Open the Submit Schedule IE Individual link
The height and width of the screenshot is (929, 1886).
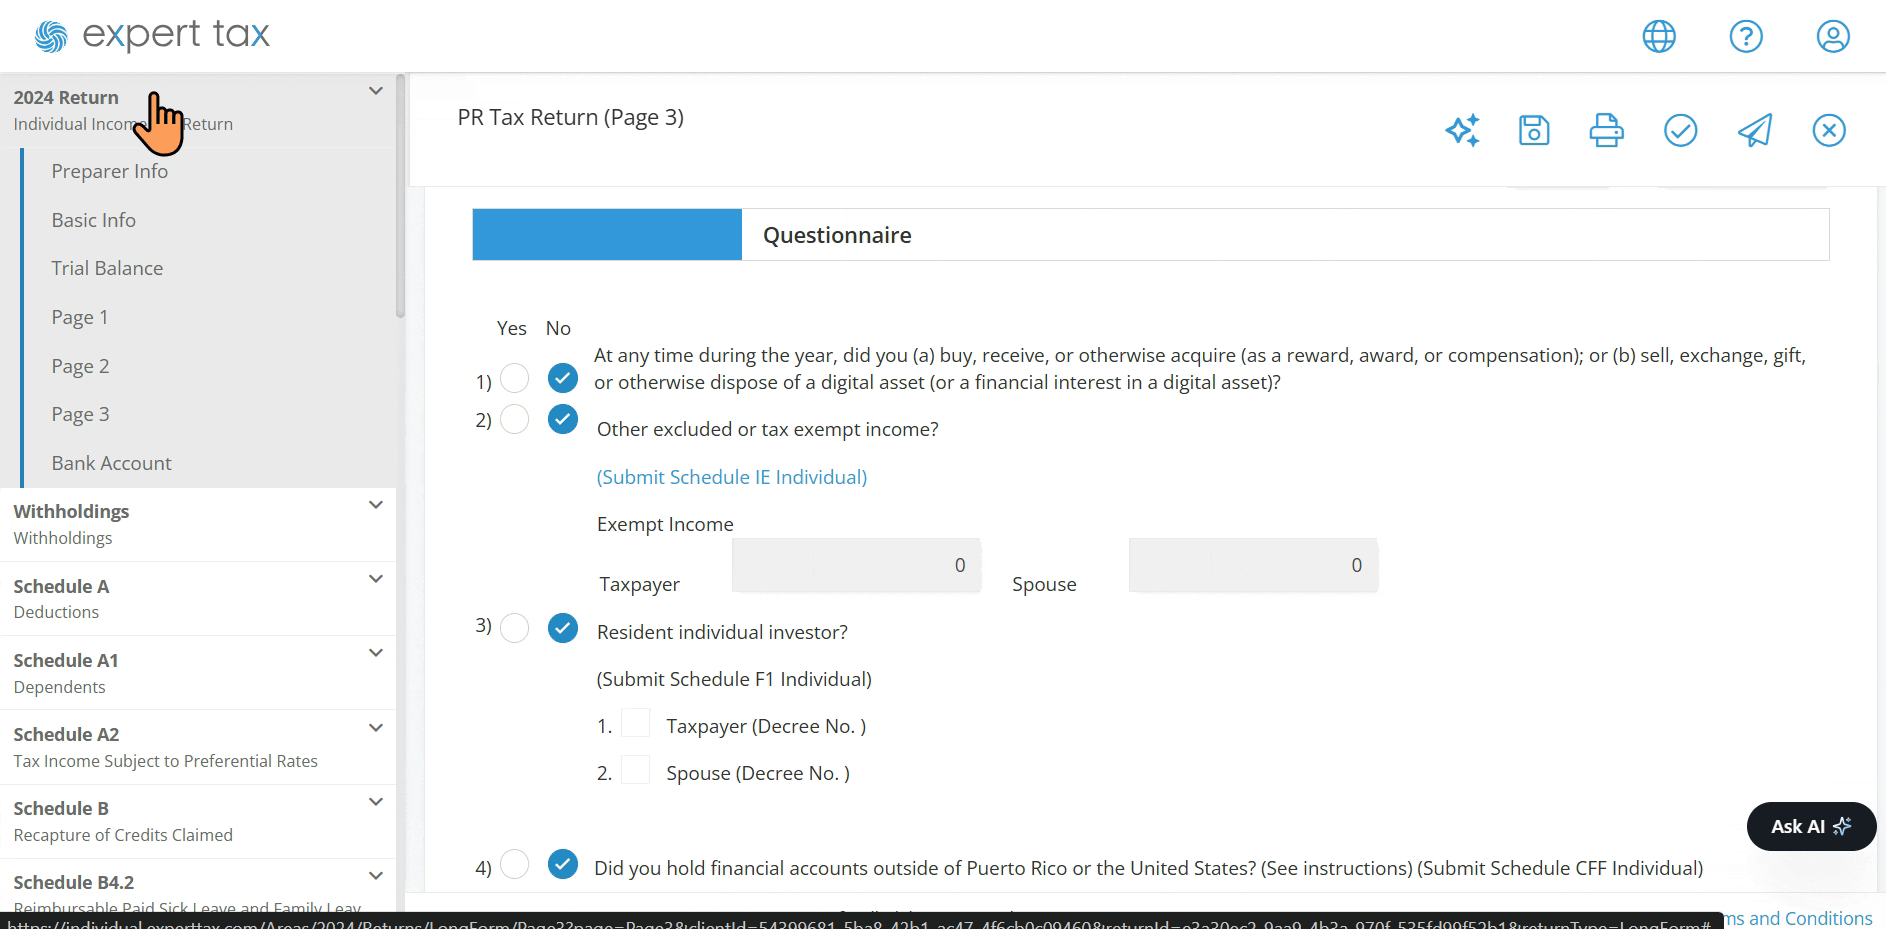coord(732,477)
